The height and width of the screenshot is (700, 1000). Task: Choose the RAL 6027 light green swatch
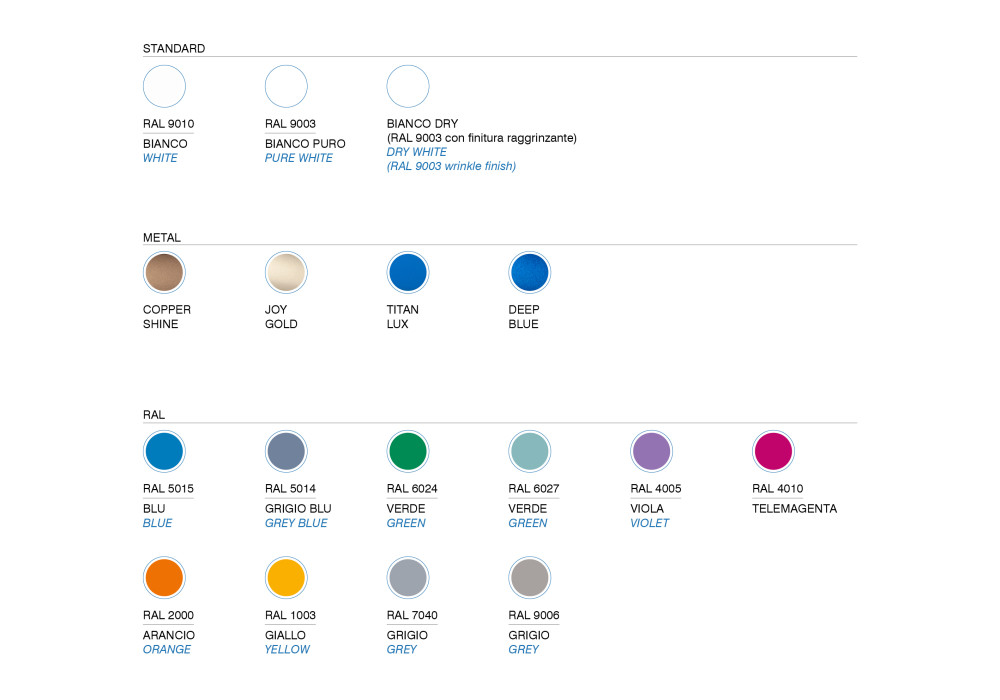coord(530,451)
